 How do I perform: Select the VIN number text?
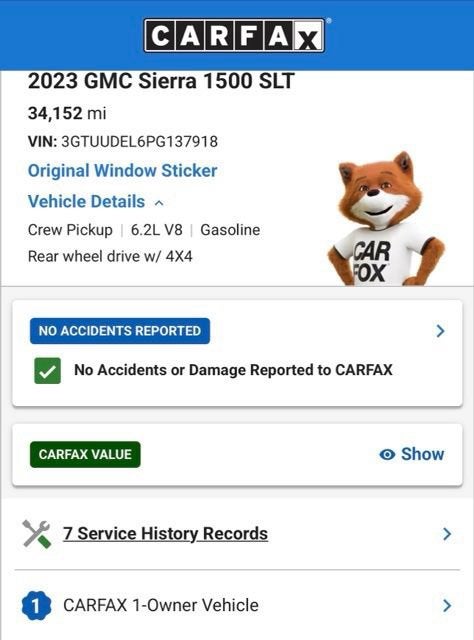(x=140, y=142)
